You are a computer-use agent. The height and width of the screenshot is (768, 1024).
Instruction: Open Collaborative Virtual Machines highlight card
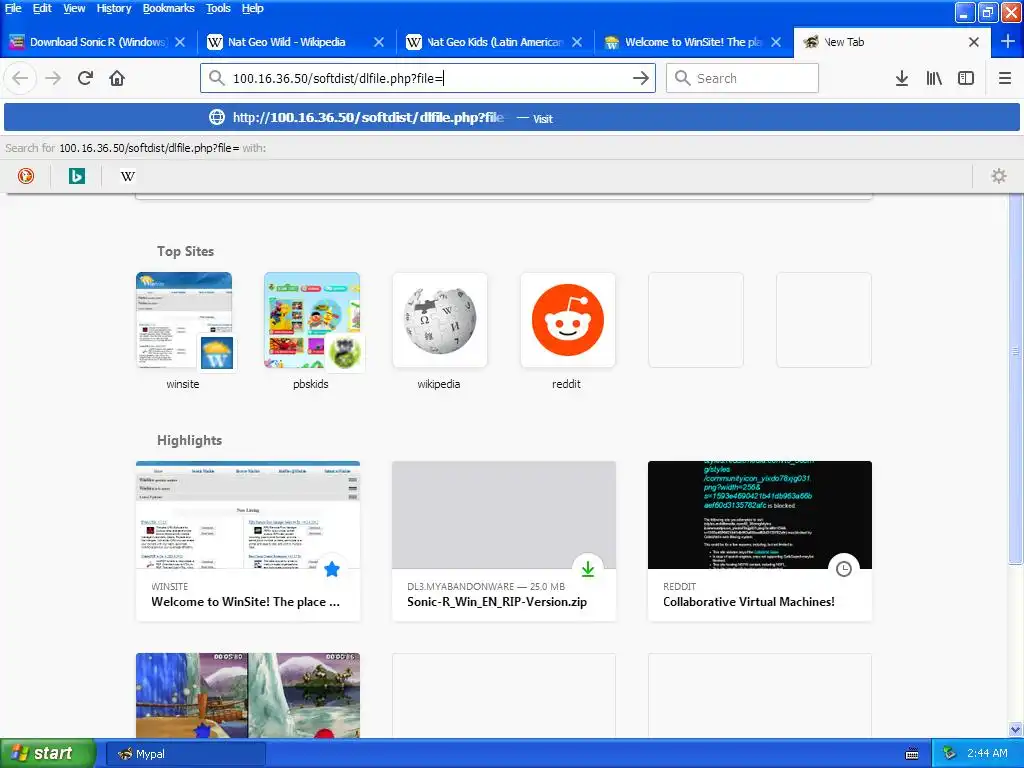coord(760,541)
